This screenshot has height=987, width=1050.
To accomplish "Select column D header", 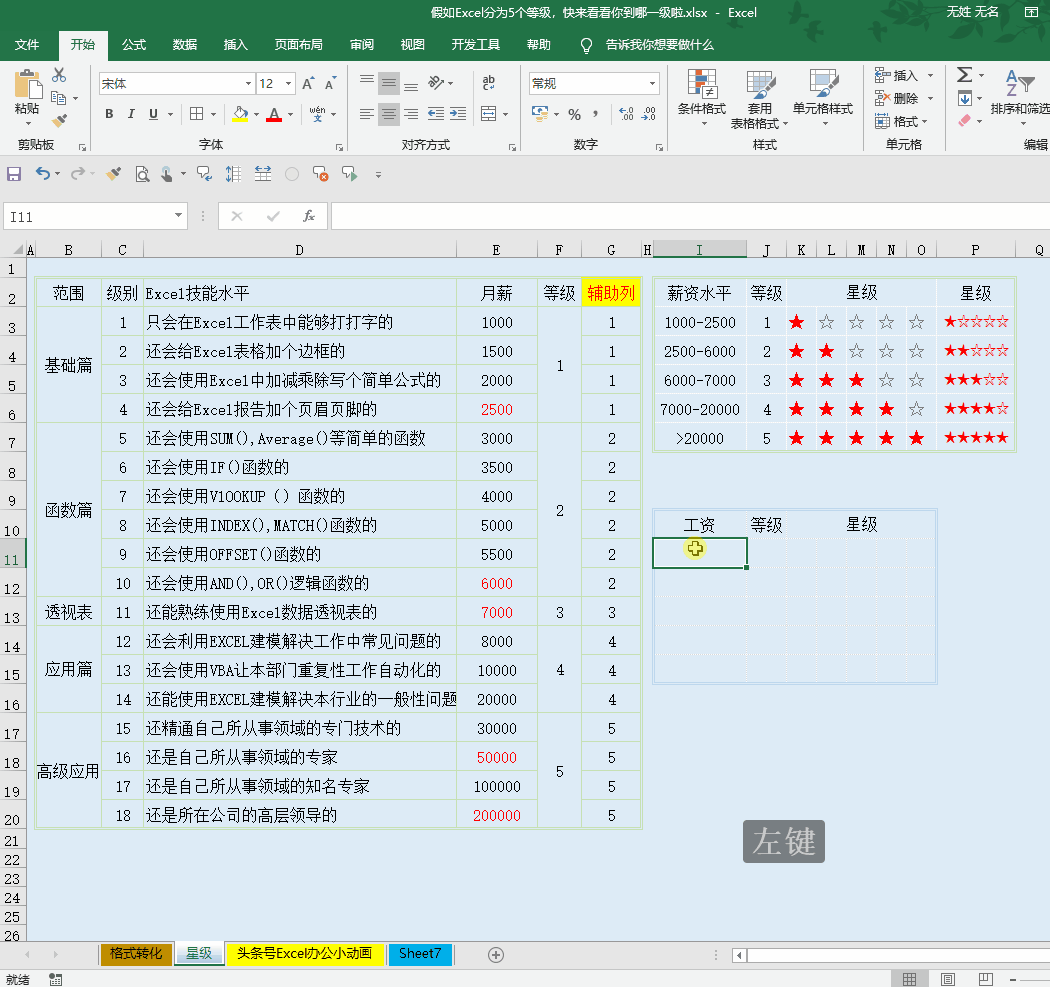I will tap(299, 250).
